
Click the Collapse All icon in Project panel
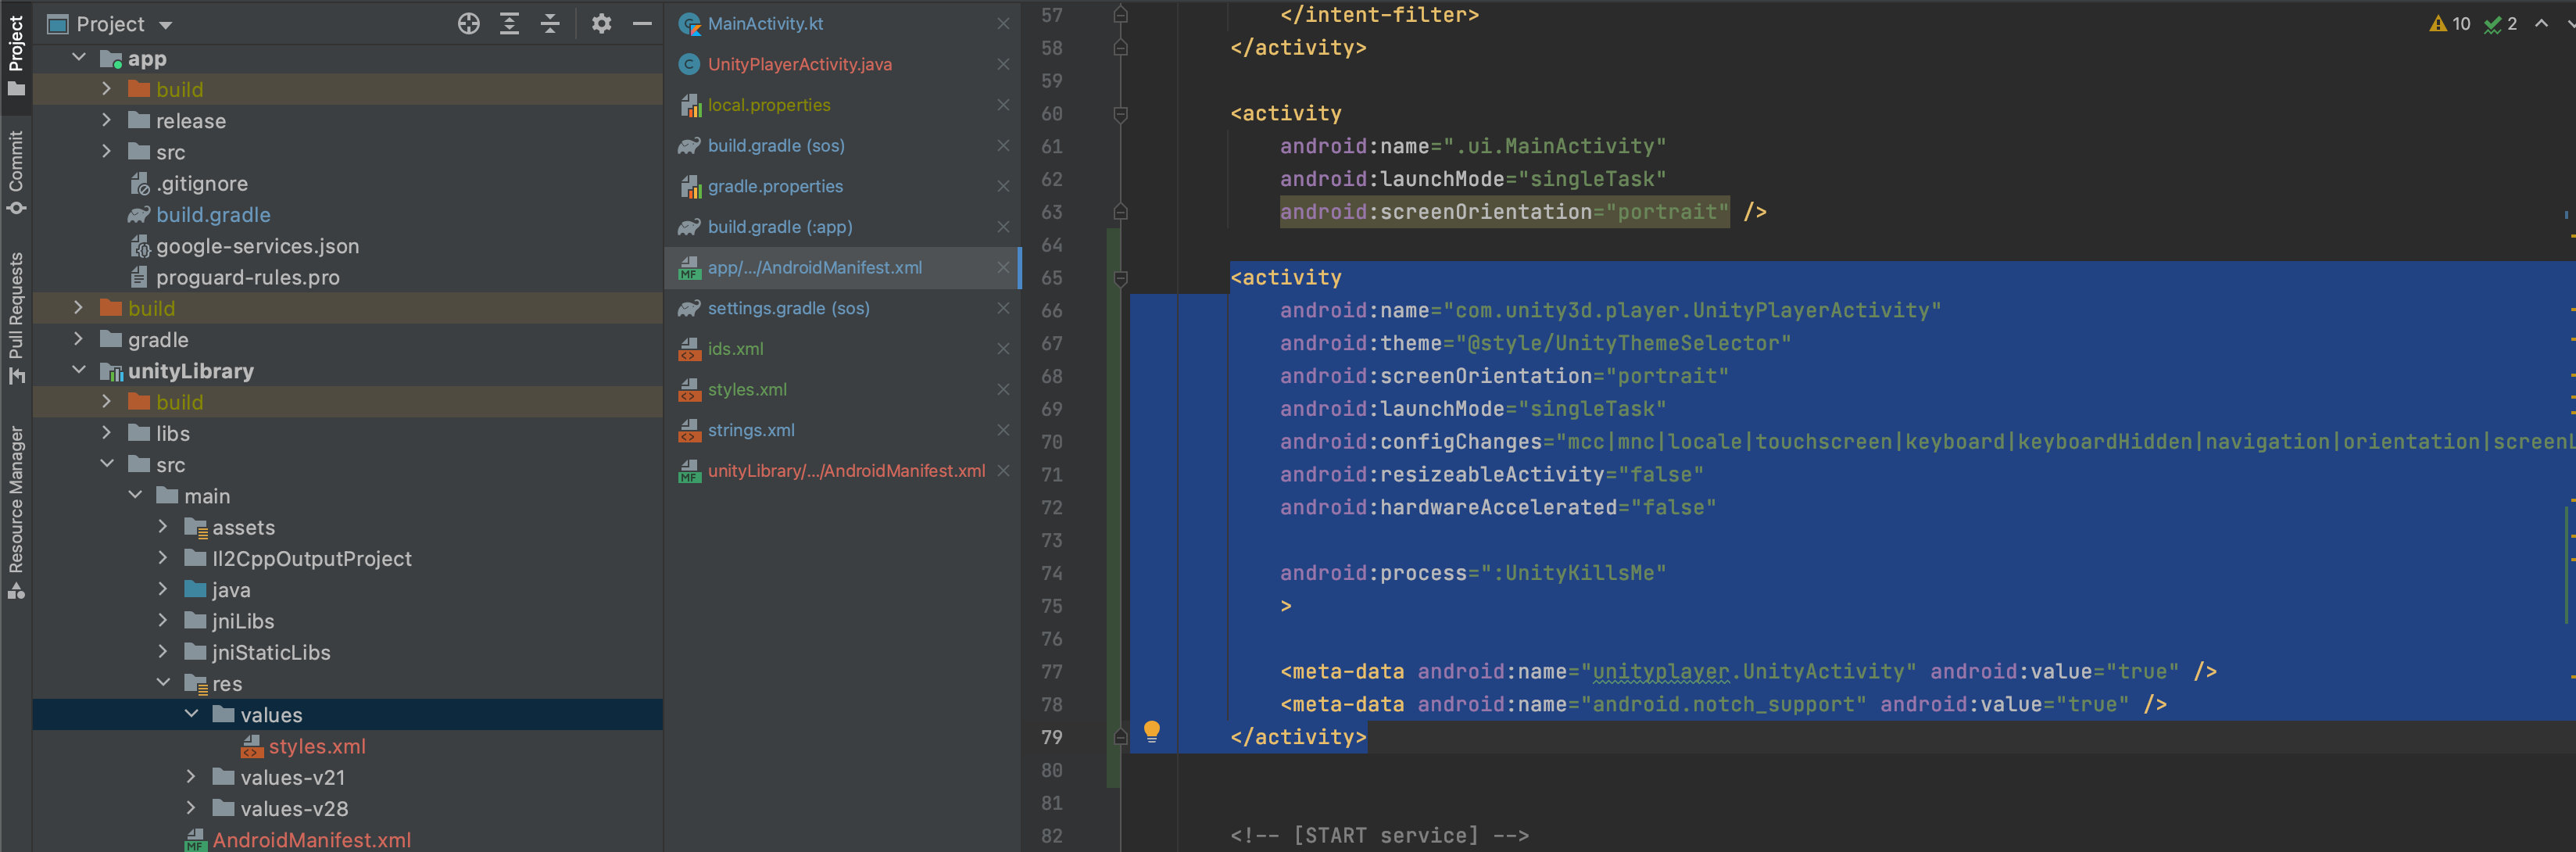coord(550,24)
